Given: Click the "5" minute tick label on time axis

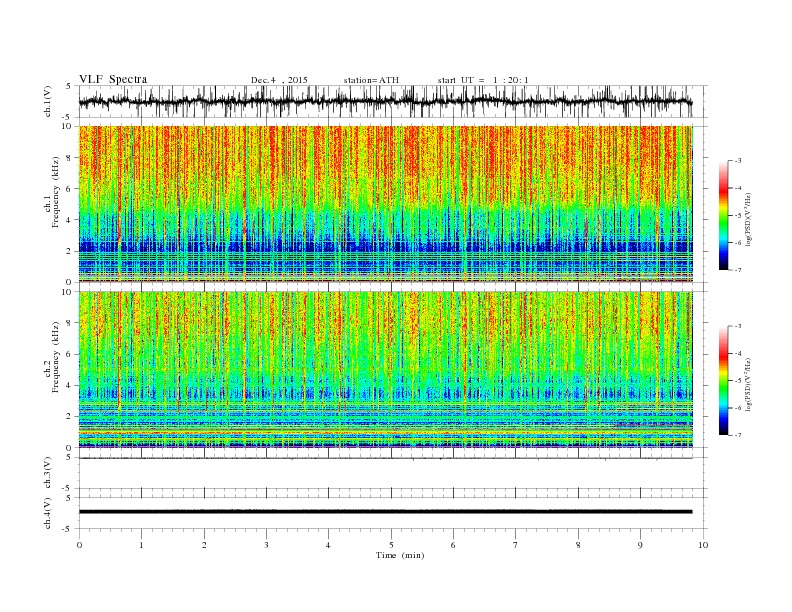Looking at the screenshot, I should 391,545.
